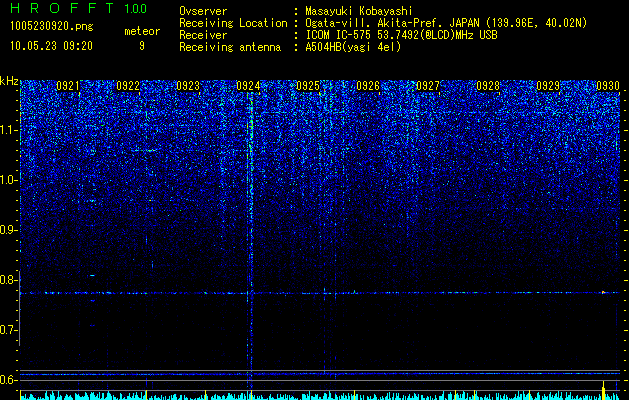
Task: Click the 0.8 kHz axis label
Action: pos(9,280)
